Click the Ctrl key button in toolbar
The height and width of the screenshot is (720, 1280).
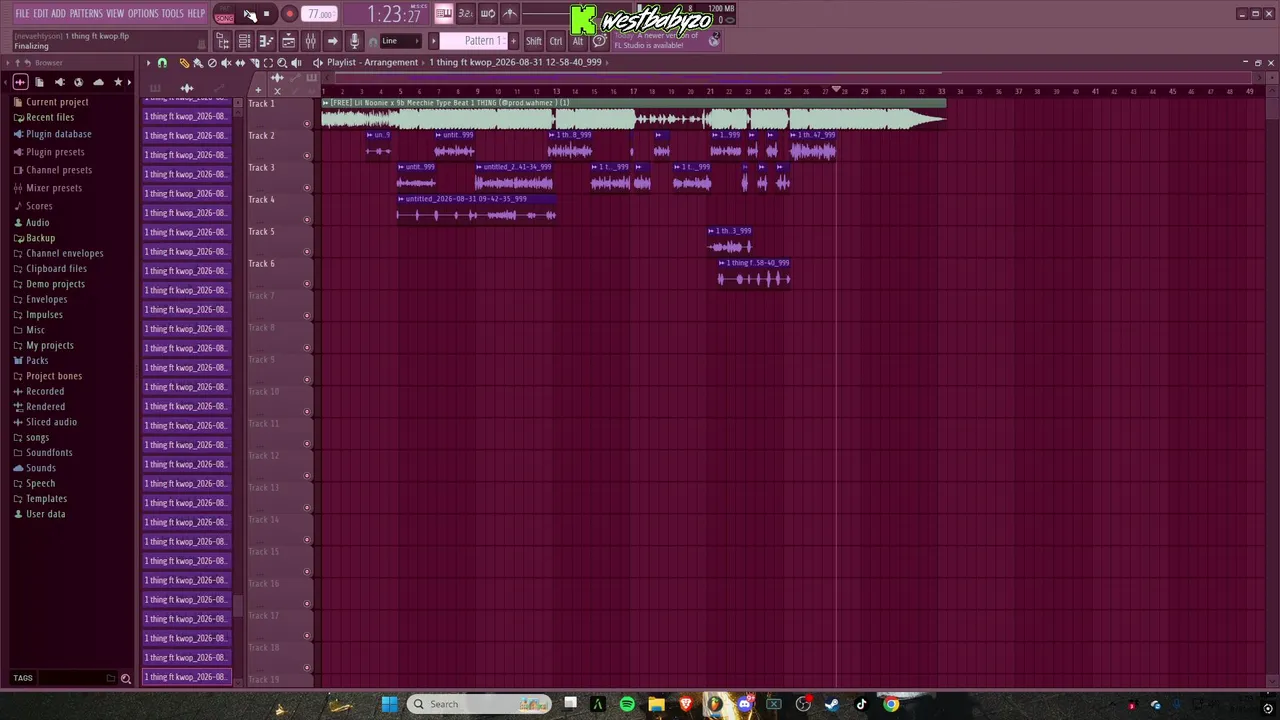[x=556, y=41]
